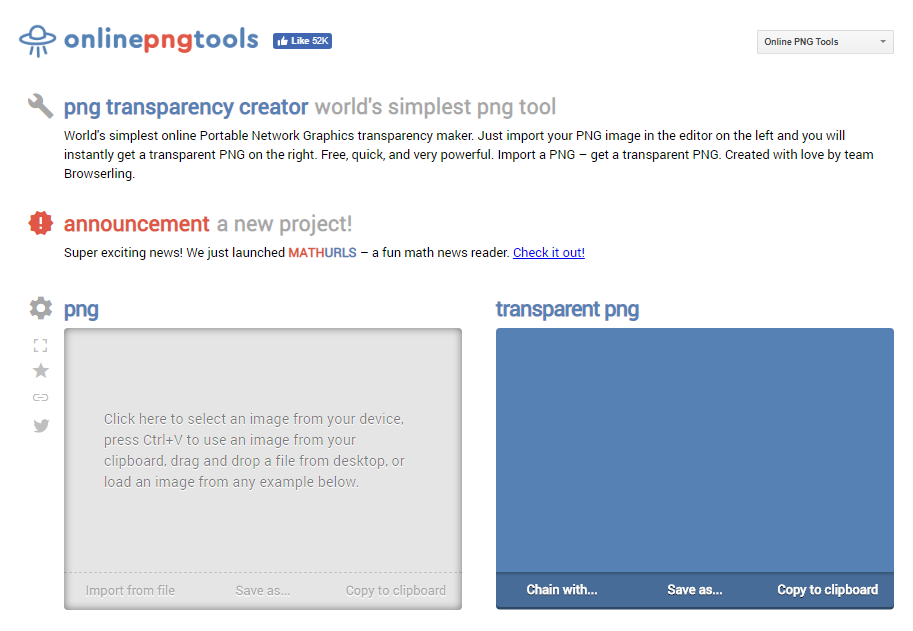
Task: Click Import from file in the png panel
Action: pyautogui.click(x=130, y=590)
